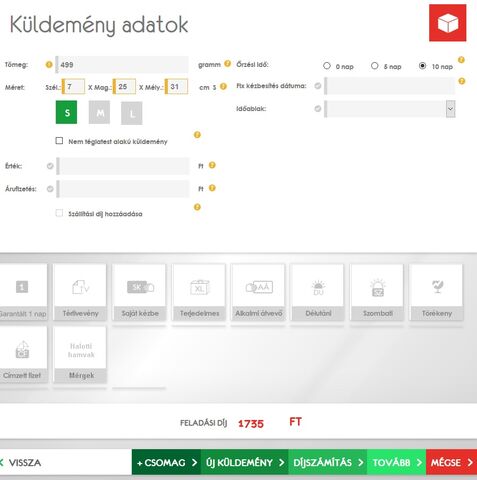Add a package with + CSOMAG

click(167, 462)
